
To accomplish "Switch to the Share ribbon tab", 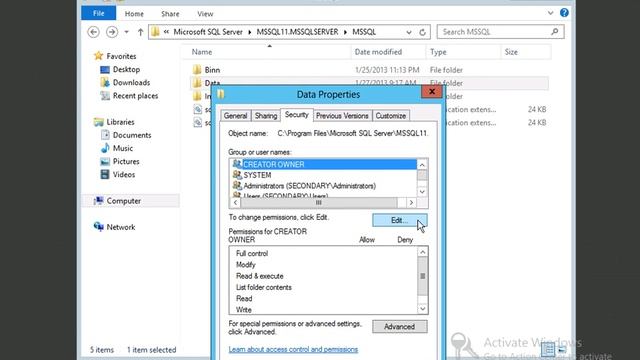I will tap(170, 14).
